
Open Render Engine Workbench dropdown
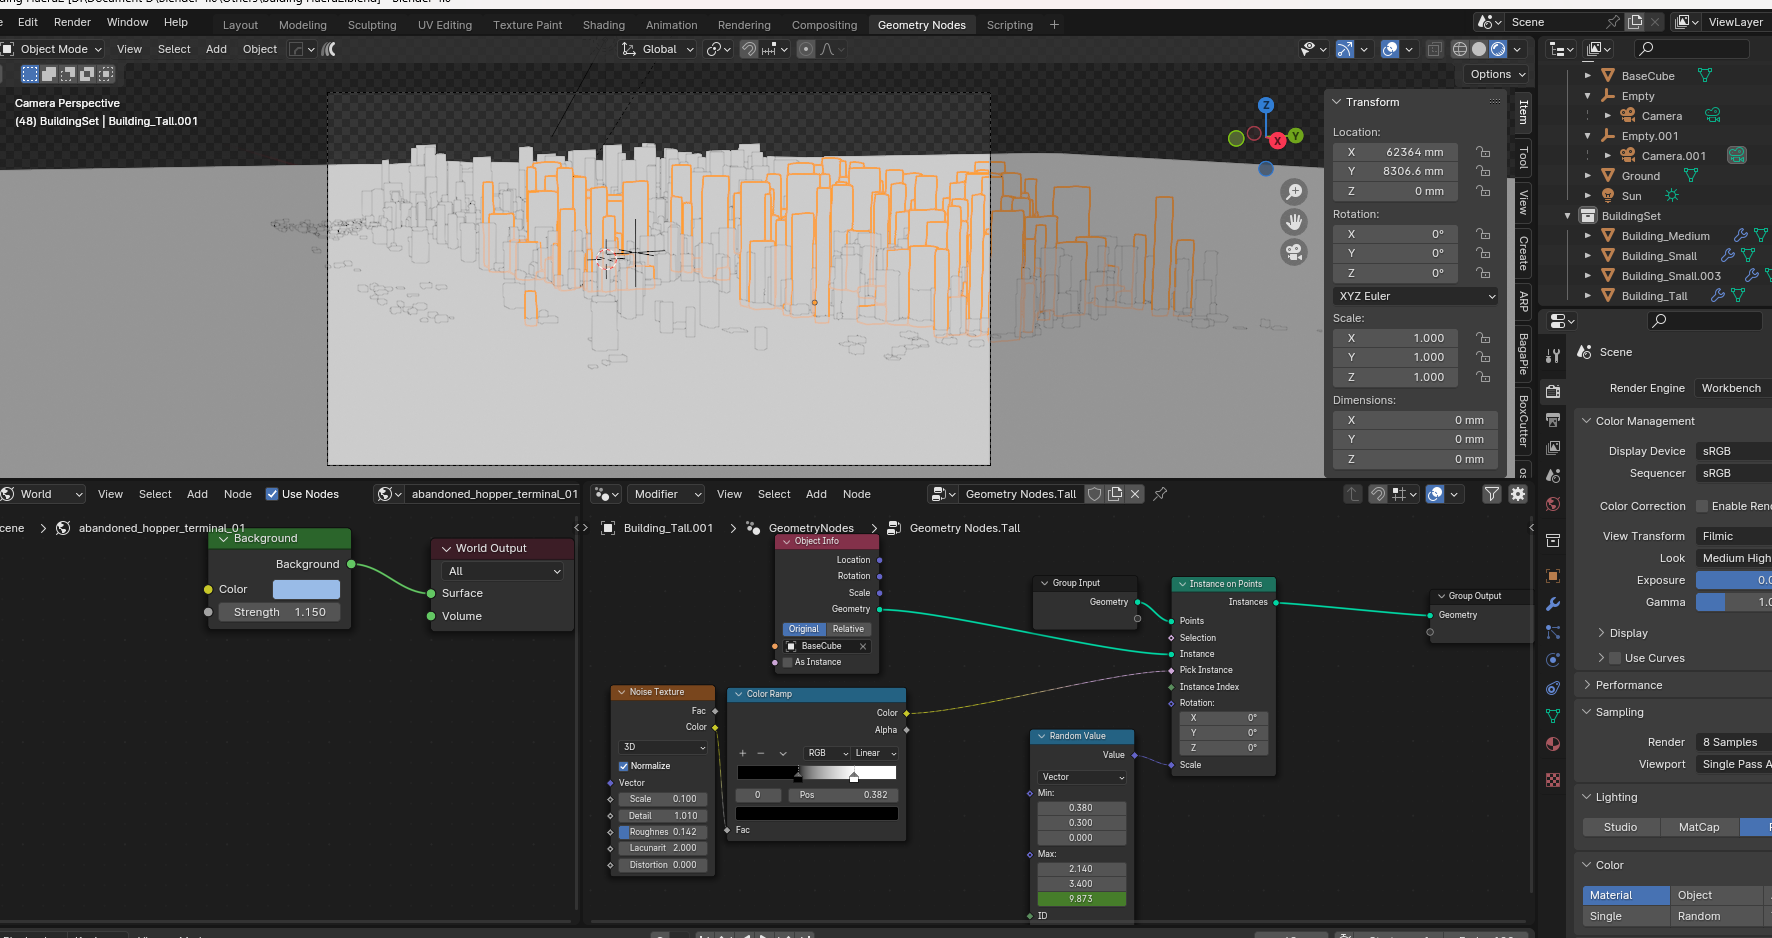pos(1734,388)
